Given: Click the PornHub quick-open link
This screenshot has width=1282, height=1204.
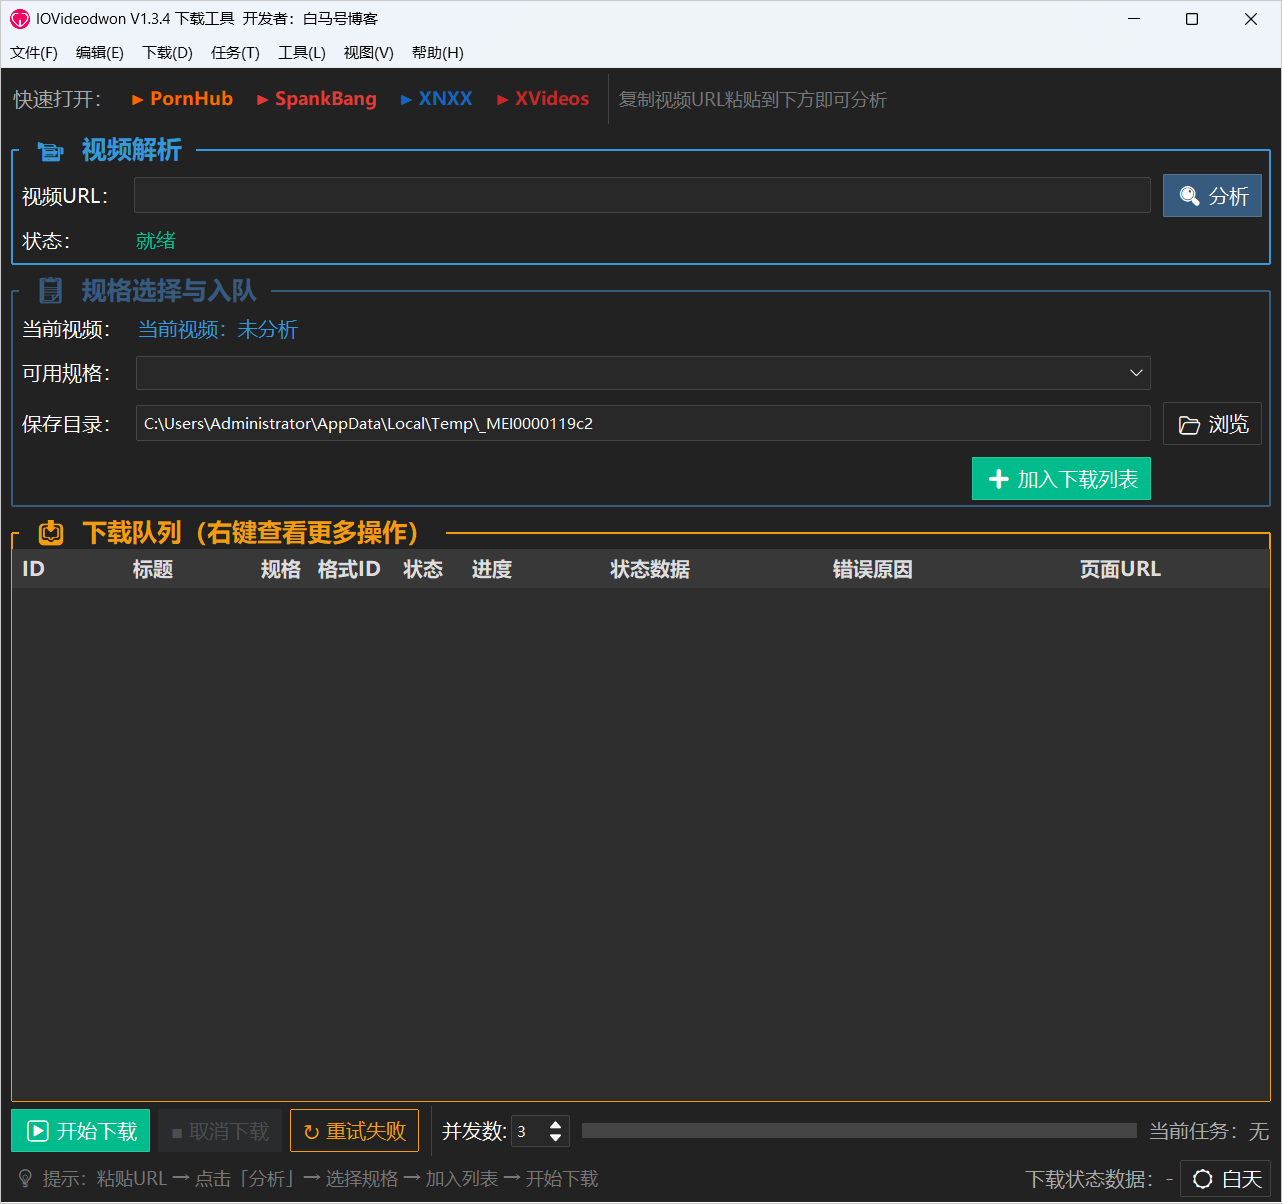Looking at the screenshot, I should pos(182,99).
